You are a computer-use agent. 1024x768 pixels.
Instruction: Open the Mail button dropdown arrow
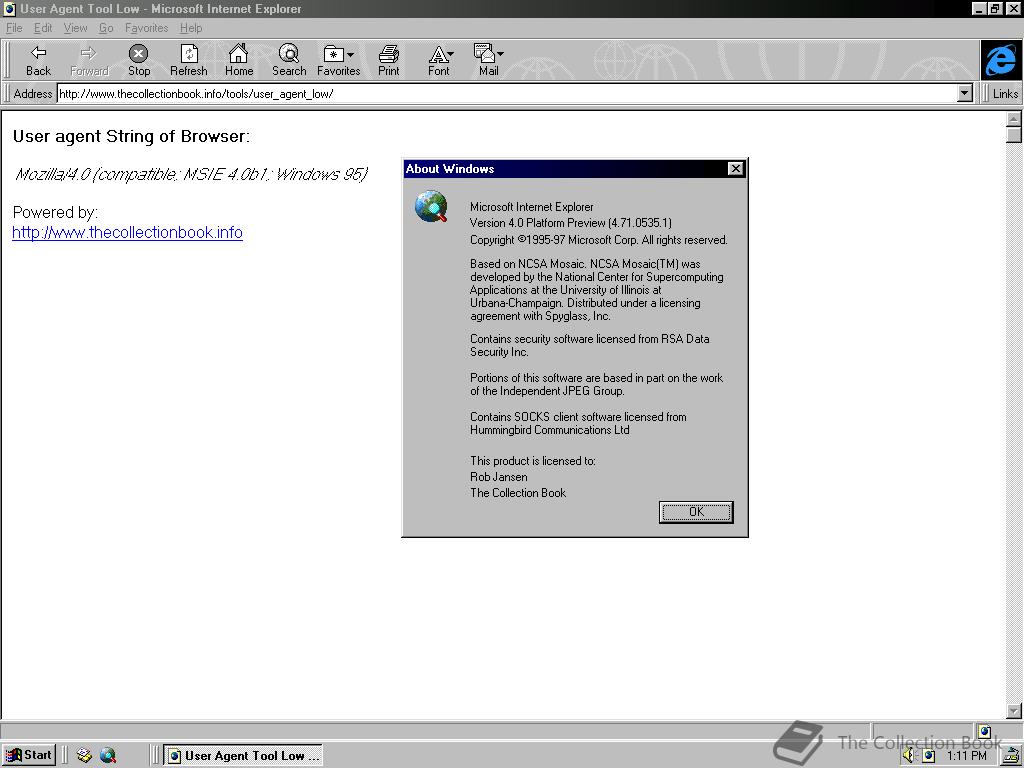(500, 55)
